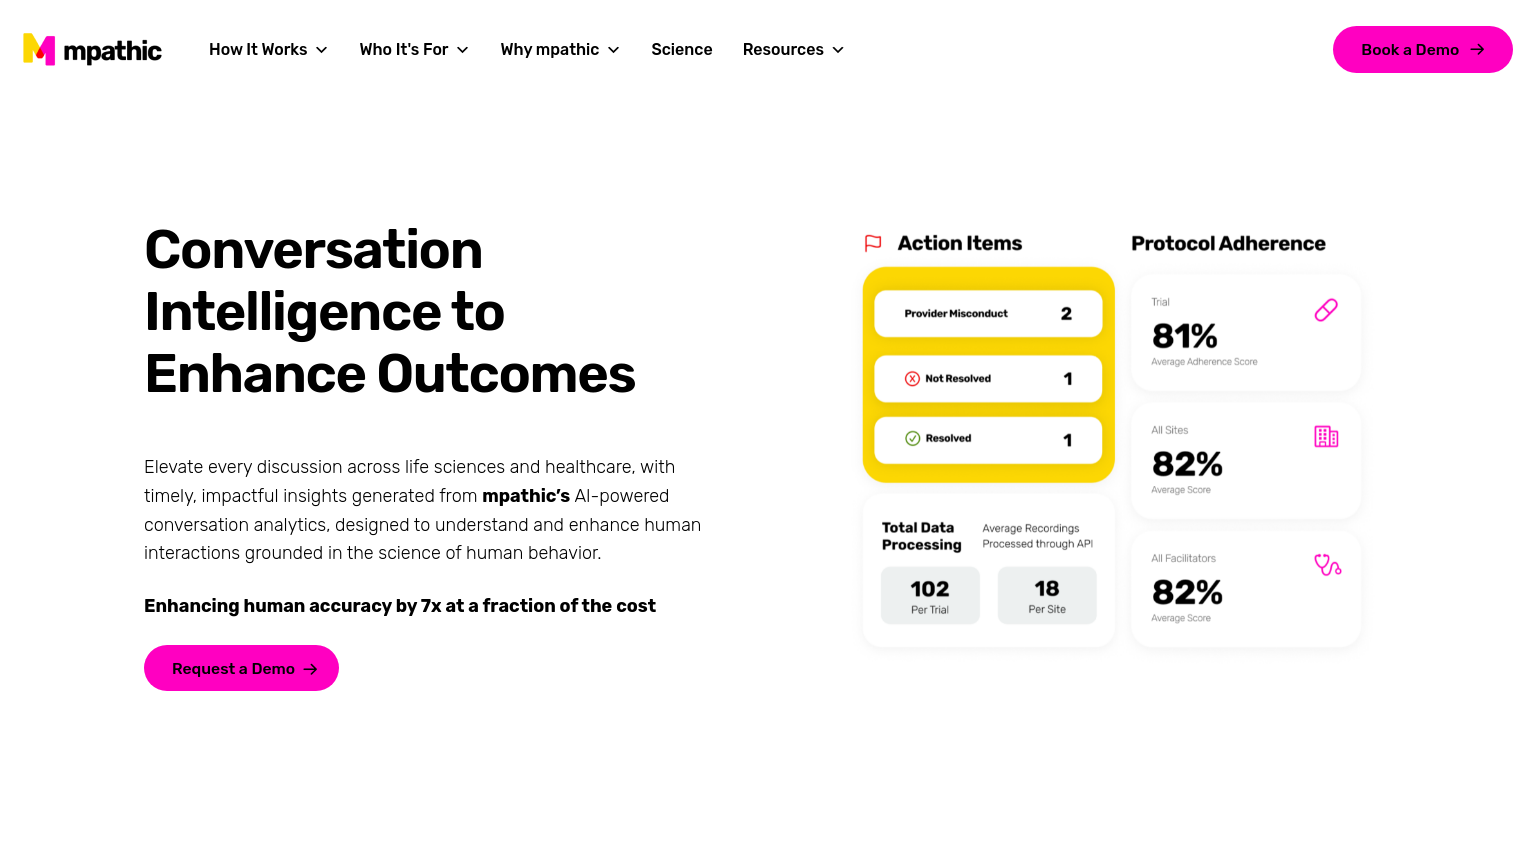The image size is (1536, 864).
Task: Click the stethoscope icon on All Facilitators card
Action: 1327,565
